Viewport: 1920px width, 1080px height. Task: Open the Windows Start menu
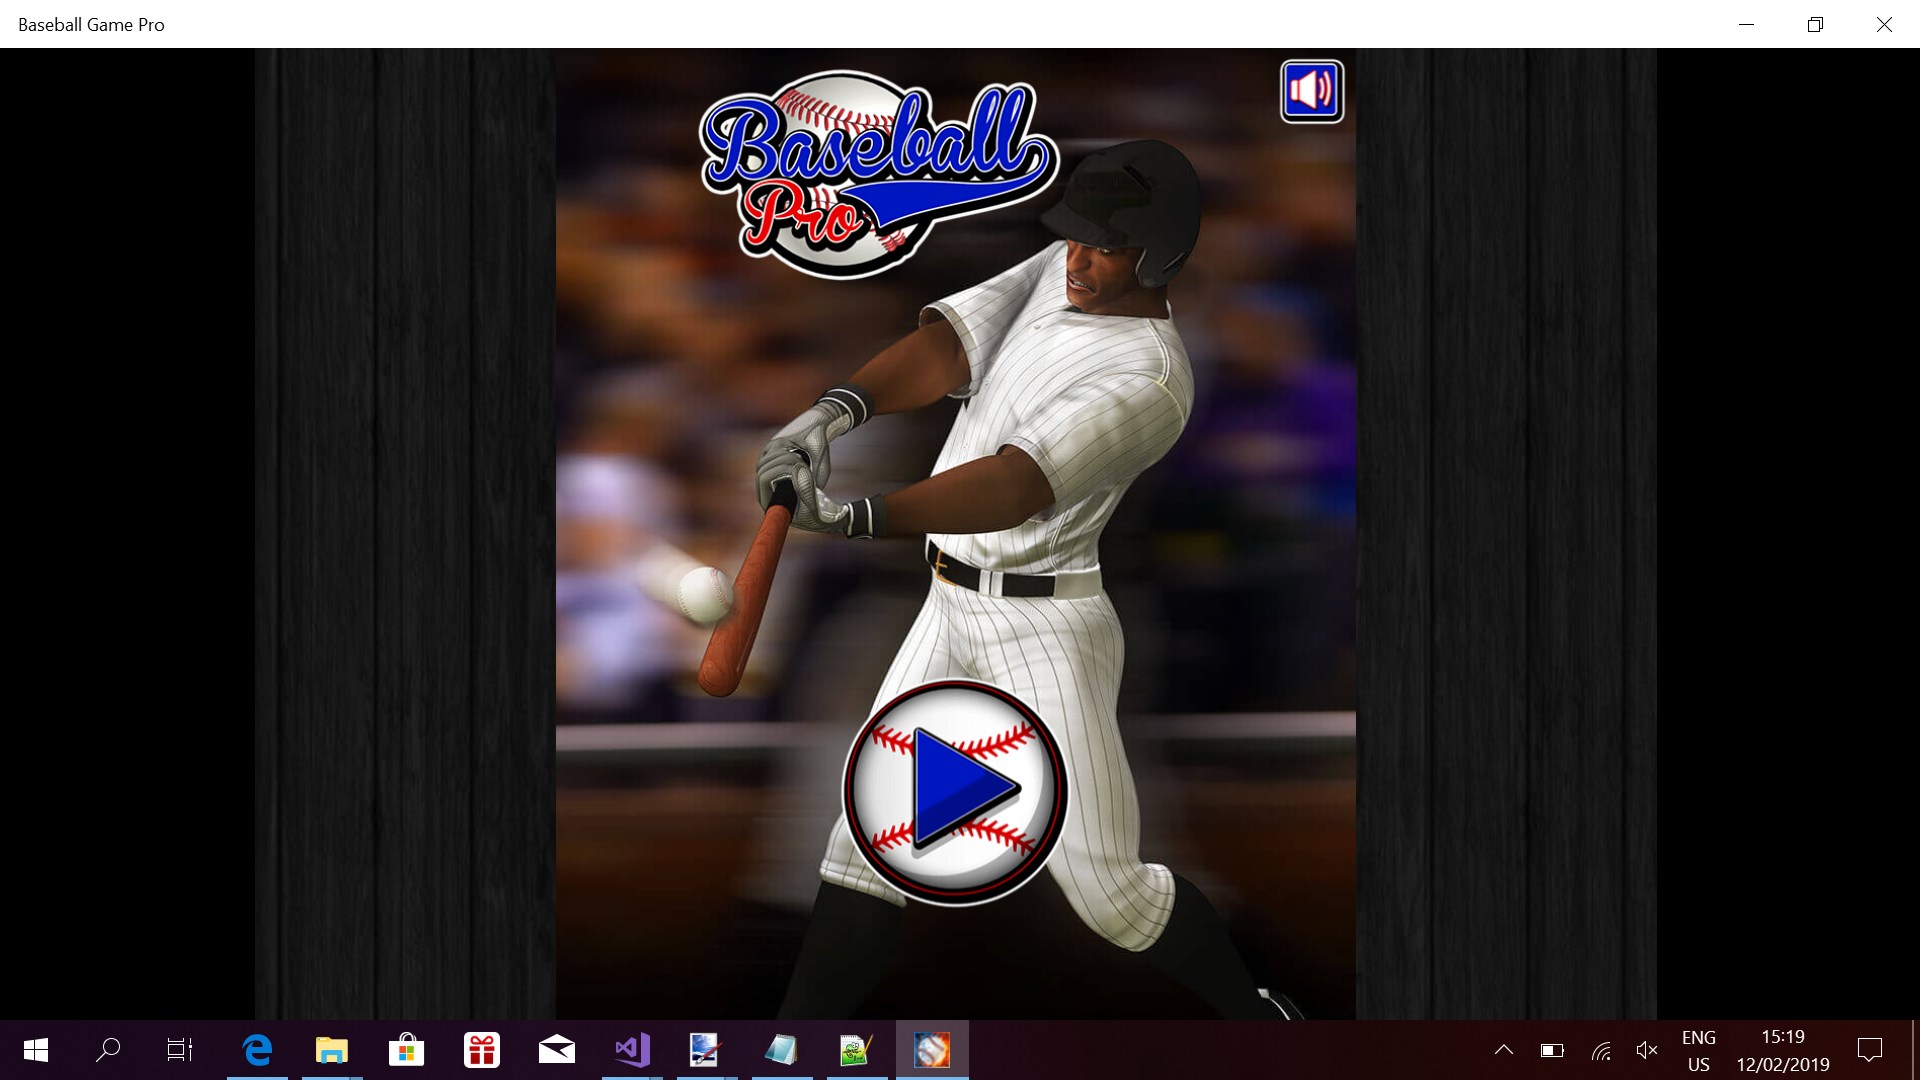(36, 1050)
